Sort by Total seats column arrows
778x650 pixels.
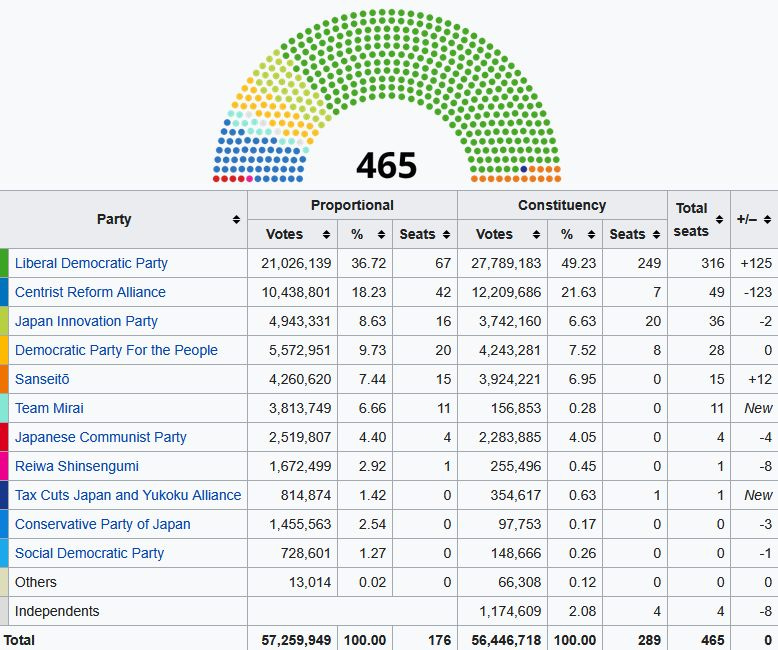tap(719, 219)
